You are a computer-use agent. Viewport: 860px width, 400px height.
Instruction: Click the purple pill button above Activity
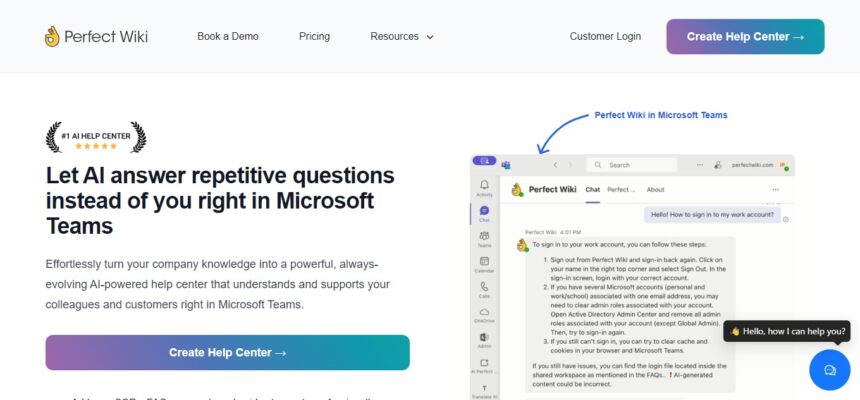click(484, 161)
